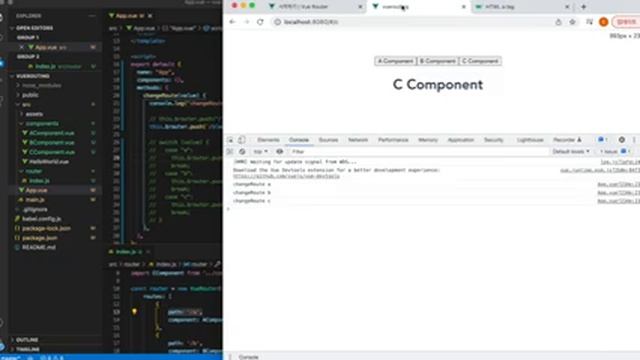The height and width of the screenshot is (360, 640).
Task: Open the Performance tab in DevTools
Action: pyautogui.click(x=393, y=140)
